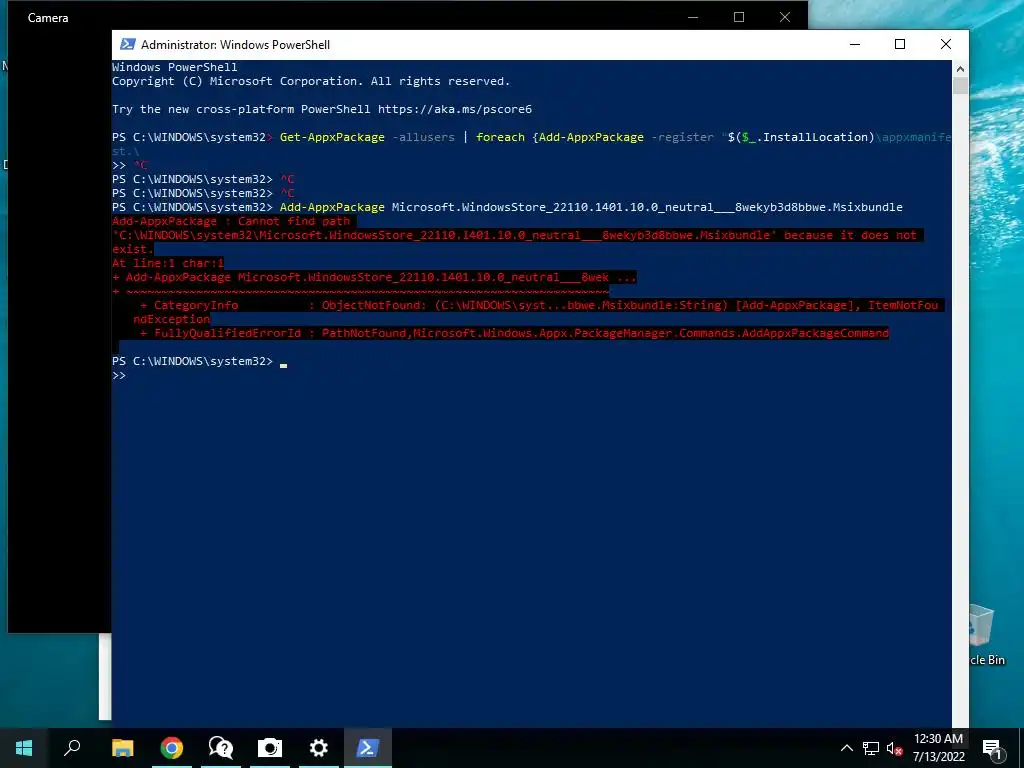Image resolution: width=1024 pixels, height=768 pixels.
Task: Open the Windows Start menu
Action: point(24,748)
